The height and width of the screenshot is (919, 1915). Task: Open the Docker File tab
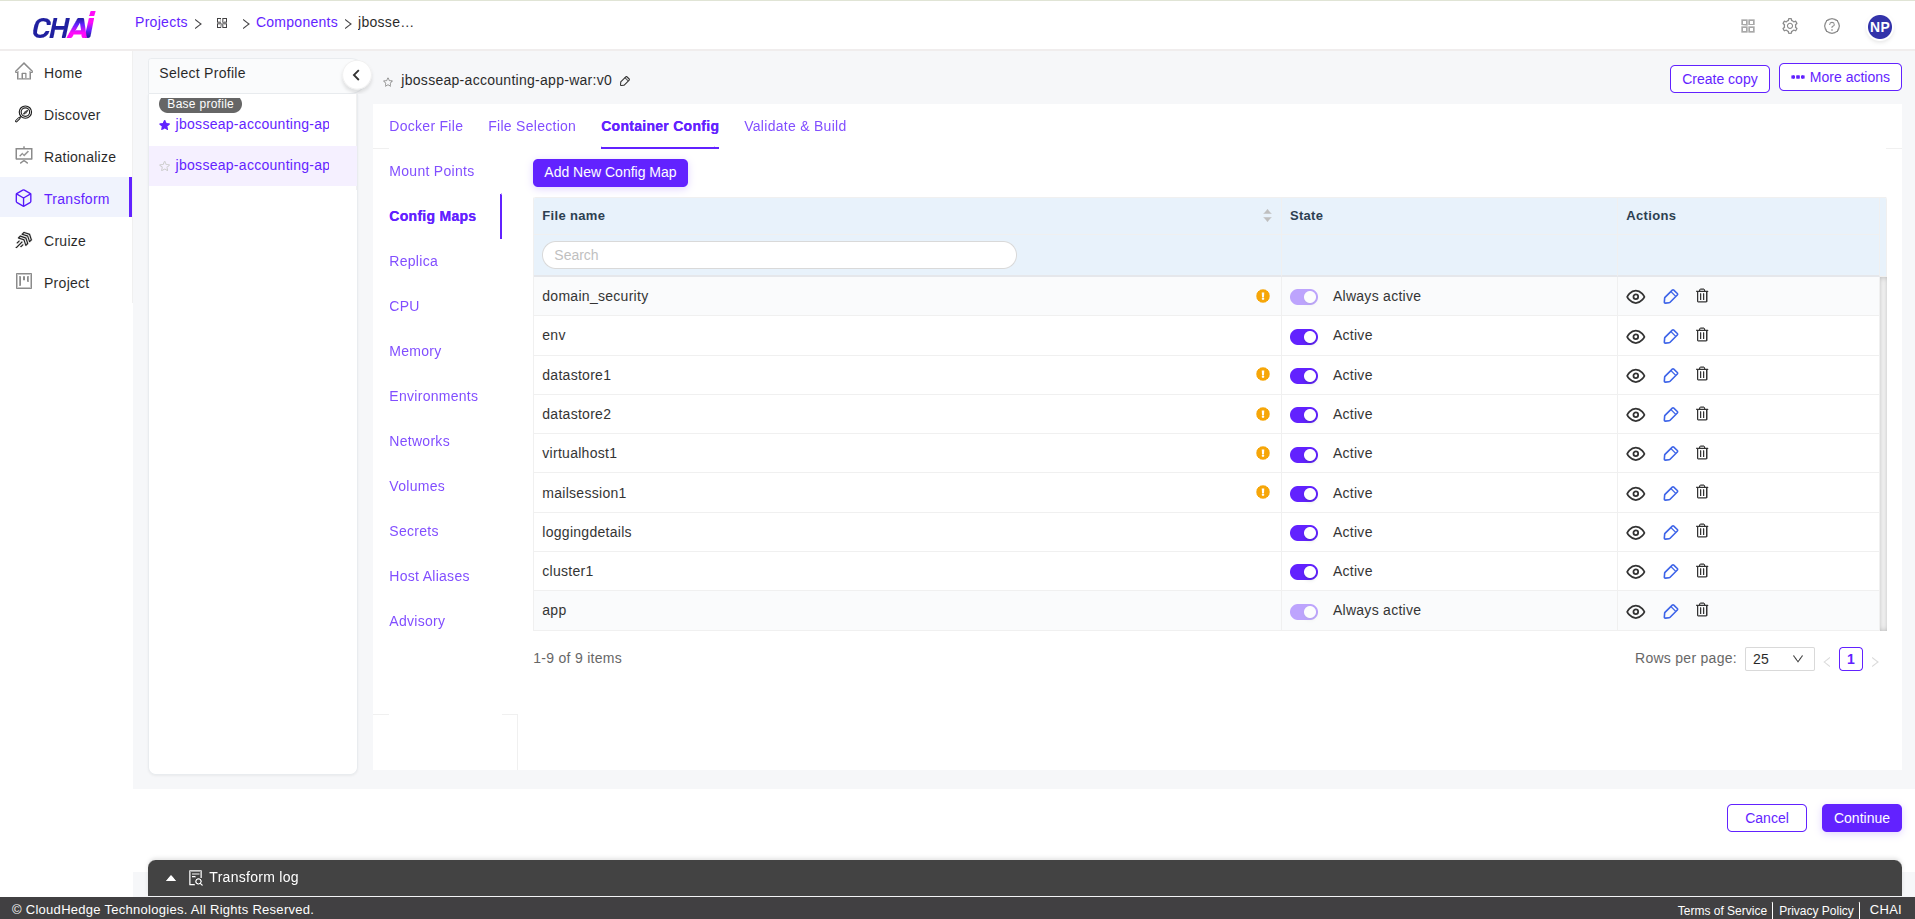[x=425, y=126]
